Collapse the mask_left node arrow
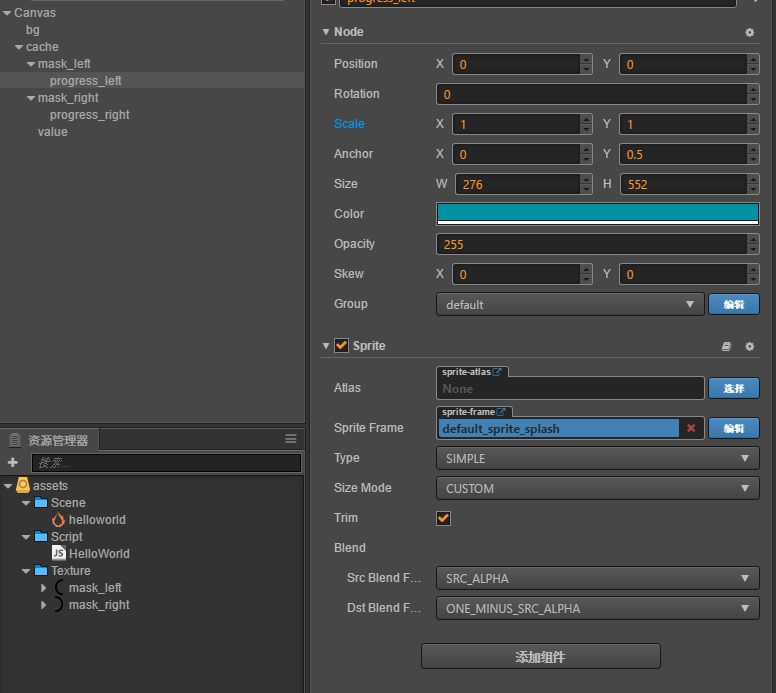 (x=31, y=64)
